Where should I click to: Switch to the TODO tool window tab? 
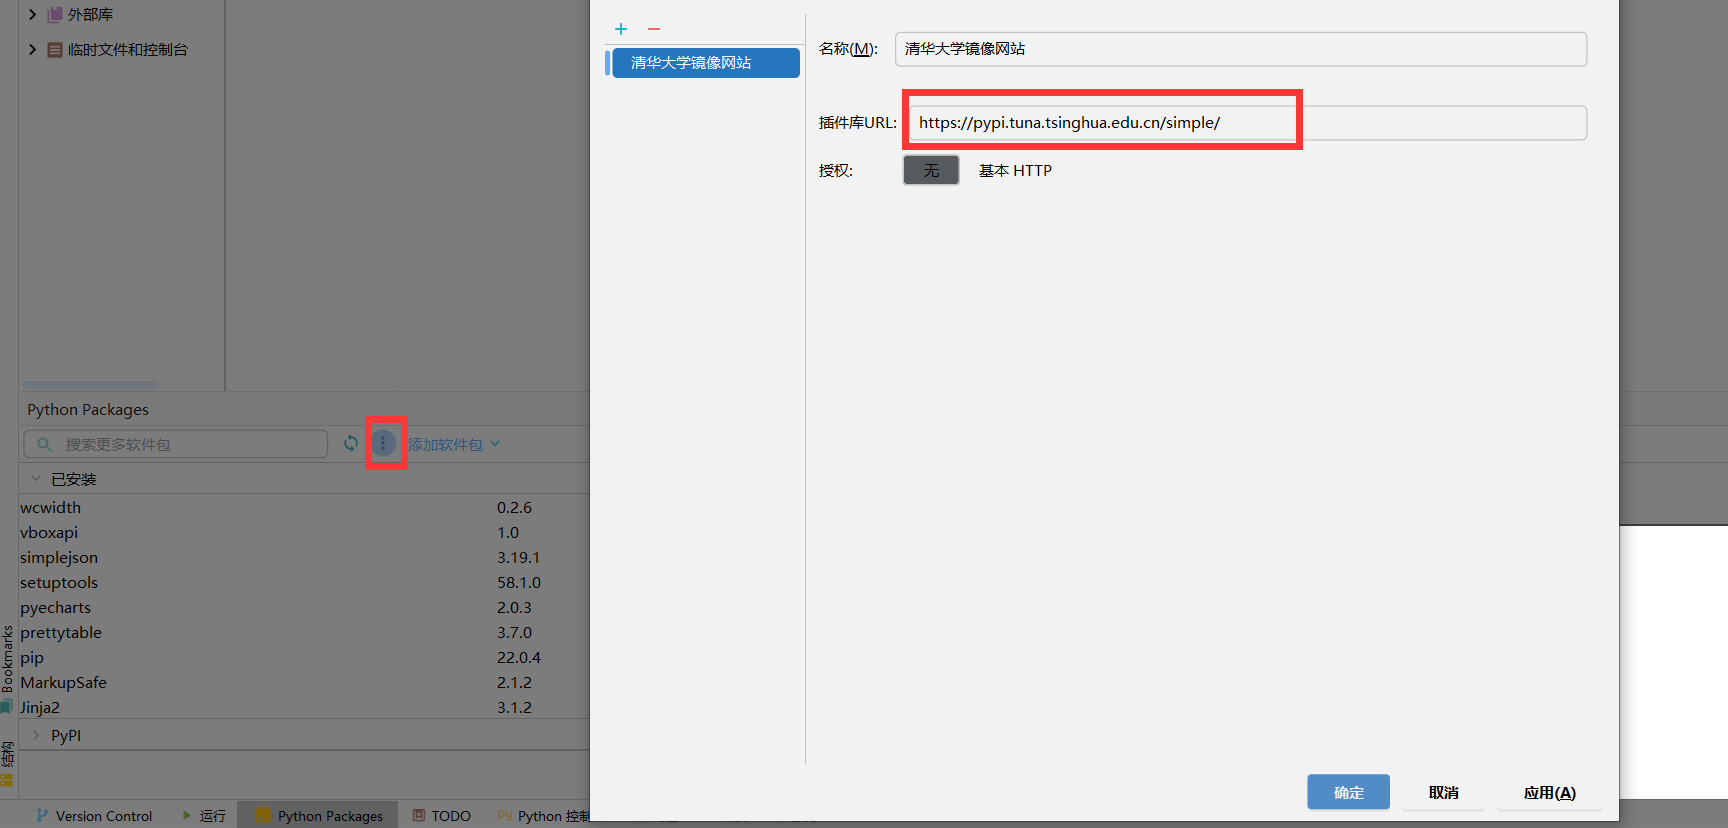click(442, 815)
